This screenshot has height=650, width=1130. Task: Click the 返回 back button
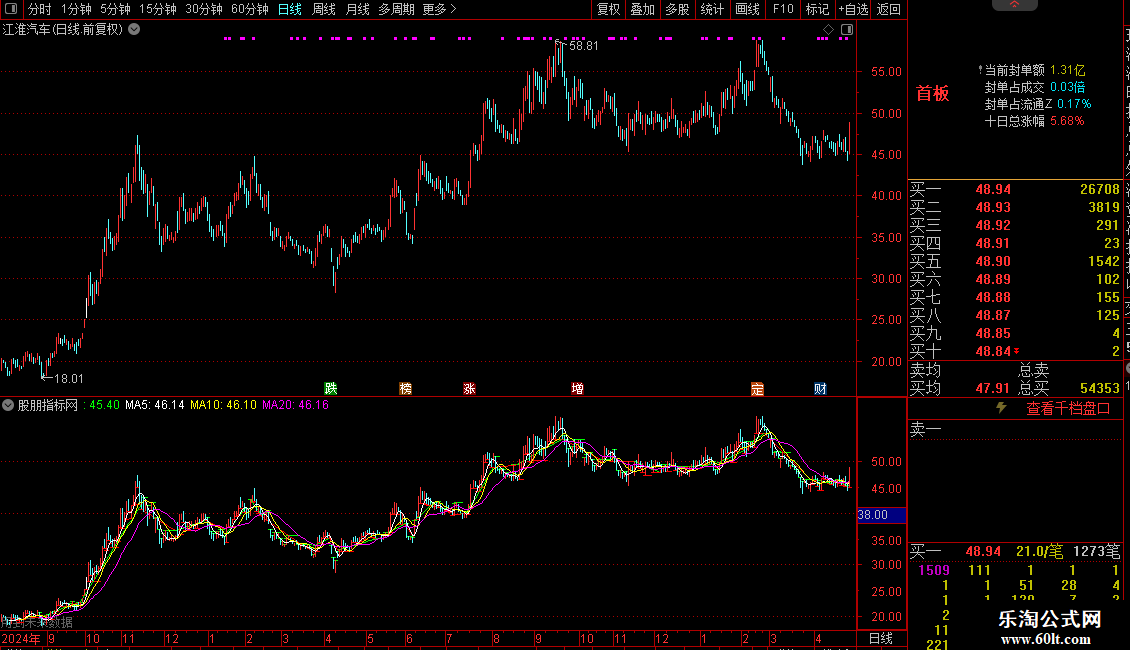(x=889, y=9)
